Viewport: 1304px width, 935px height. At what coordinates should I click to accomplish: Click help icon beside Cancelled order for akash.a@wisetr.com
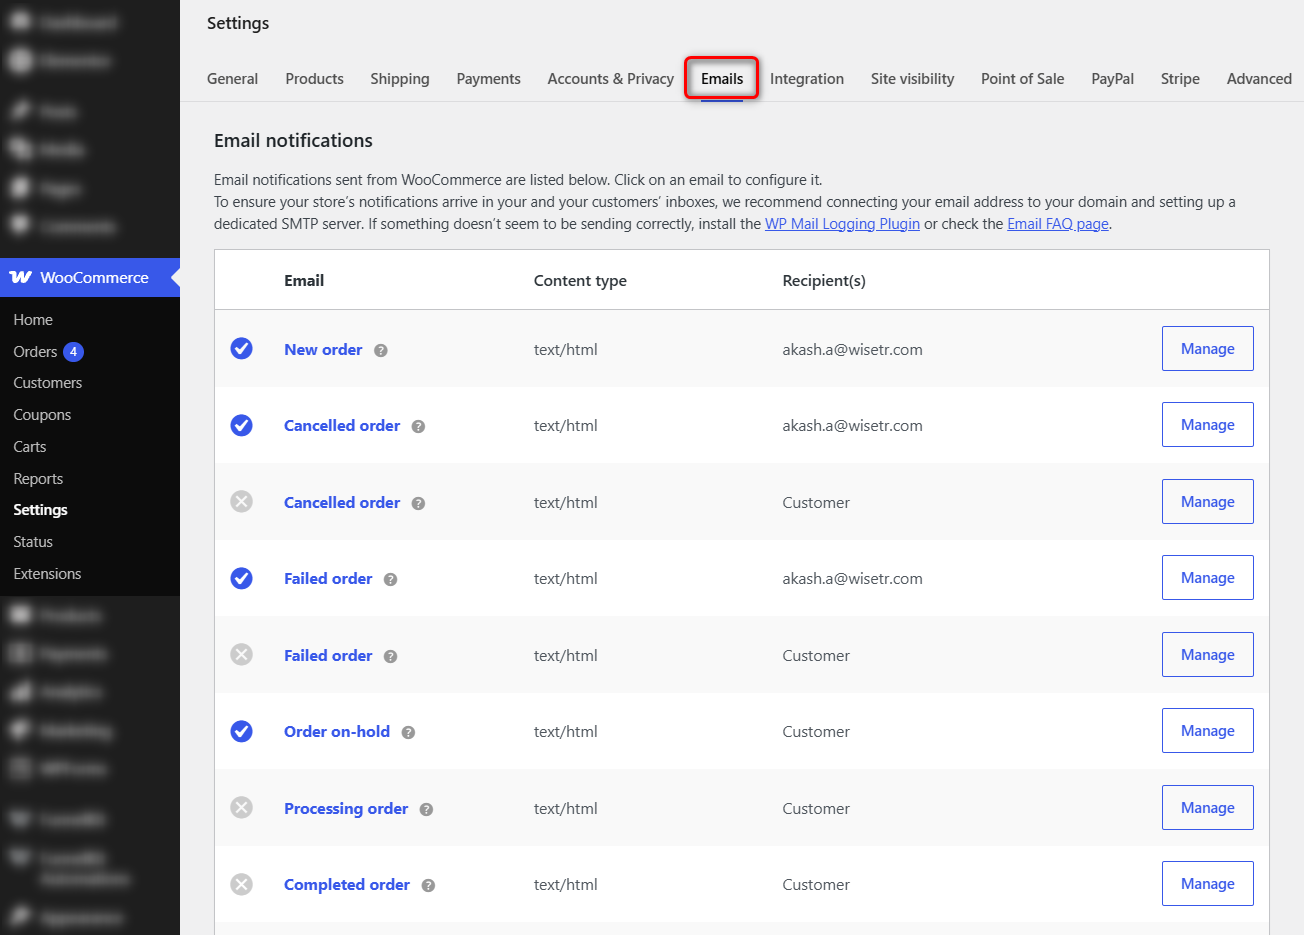(x=419, y=426)
